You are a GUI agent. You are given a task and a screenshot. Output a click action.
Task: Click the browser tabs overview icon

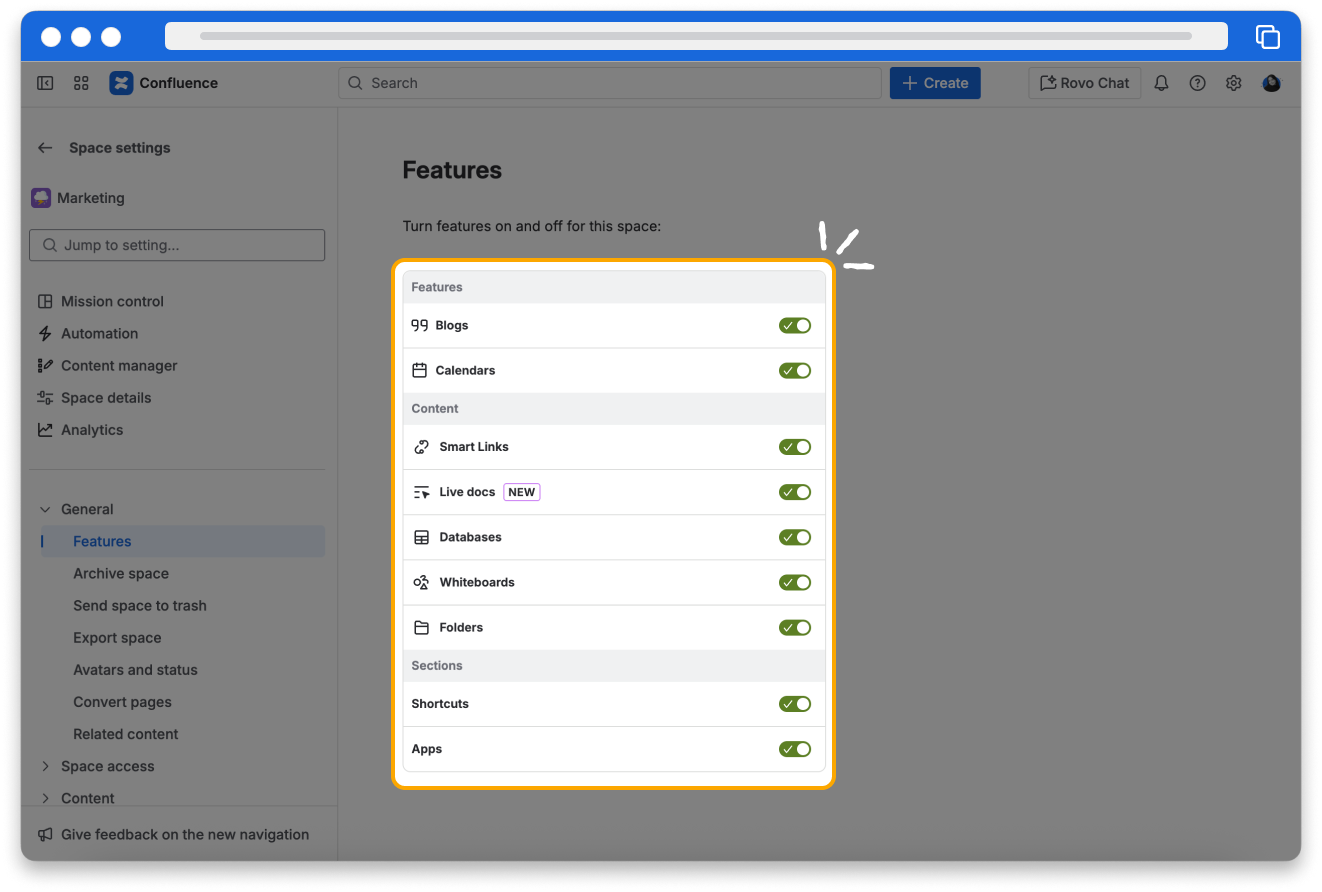point(1267,37)
